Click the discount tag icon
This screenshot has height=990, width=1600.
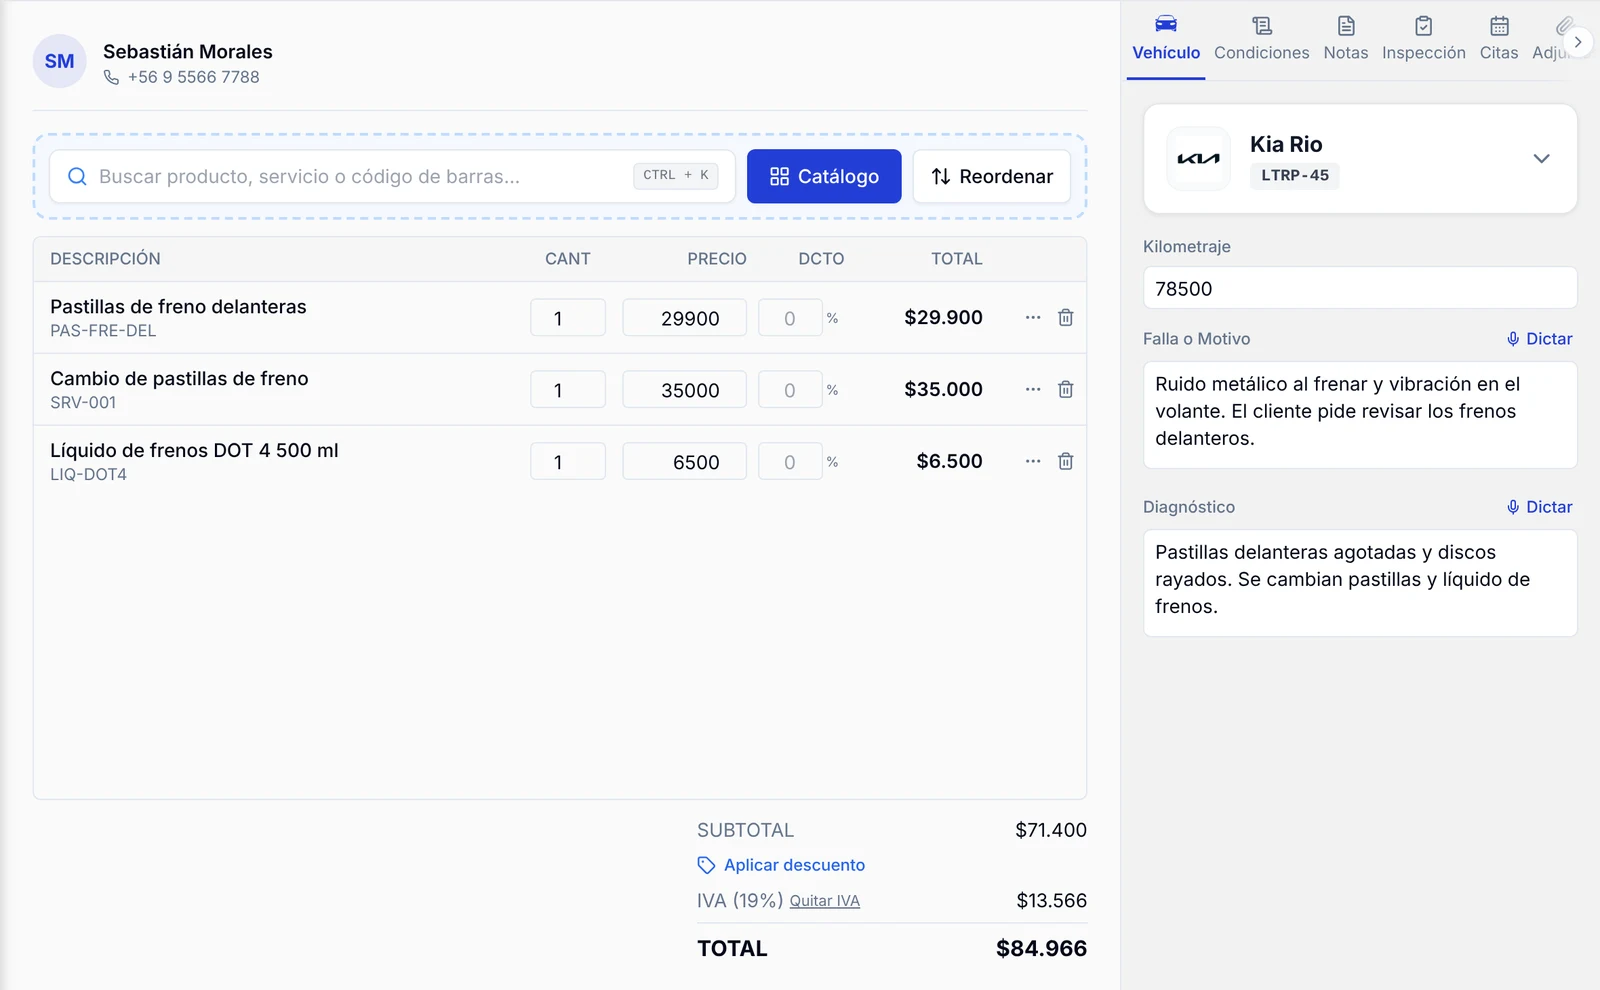706,865
